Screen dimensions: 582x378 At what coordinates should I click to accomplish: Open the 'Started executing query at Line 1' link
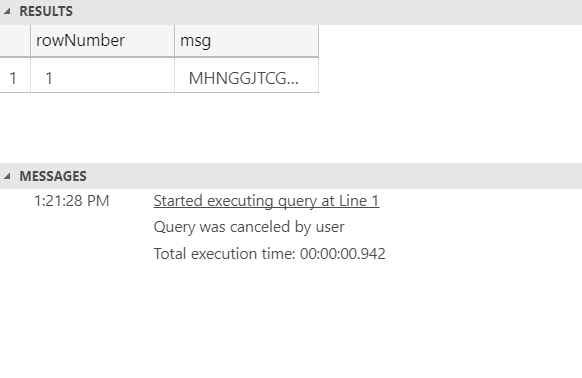tap(266, 201)
